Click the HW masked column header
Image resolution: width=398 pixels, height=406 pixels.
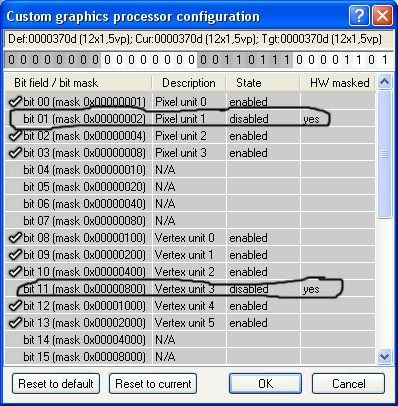pyautogui.click(x=338, y=83)
